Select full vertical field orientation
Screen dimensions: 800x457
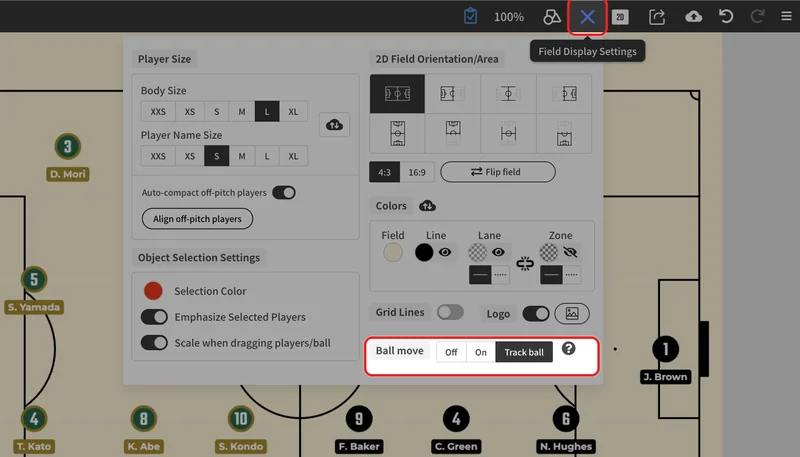(x=397, y=133)
